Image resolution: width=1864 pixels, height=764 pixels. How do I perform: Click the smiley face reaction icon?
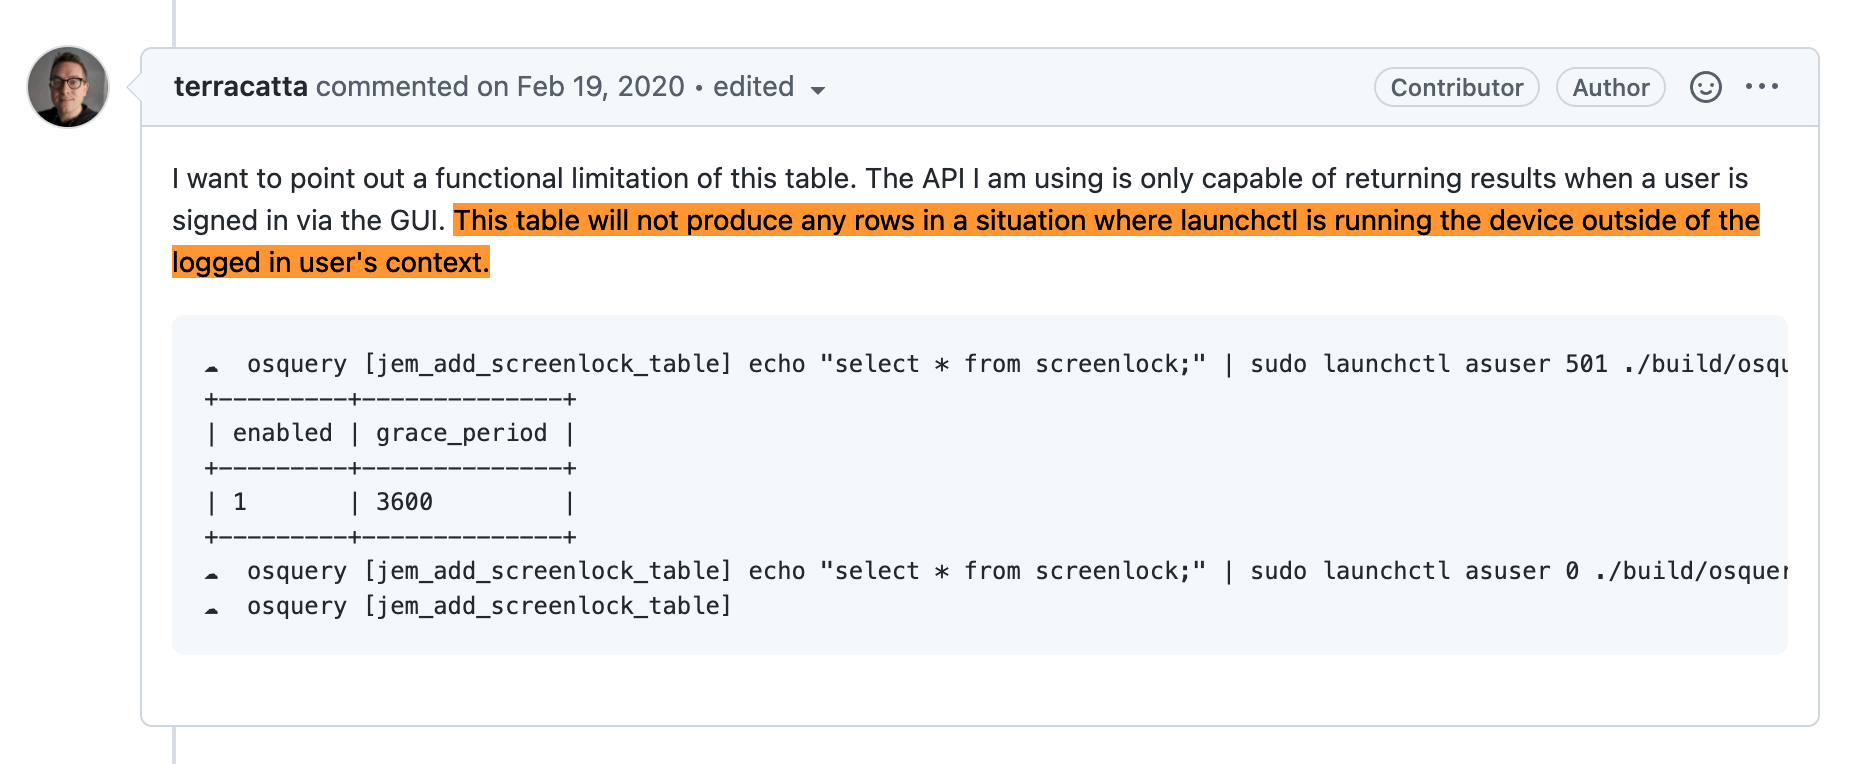1706,87
